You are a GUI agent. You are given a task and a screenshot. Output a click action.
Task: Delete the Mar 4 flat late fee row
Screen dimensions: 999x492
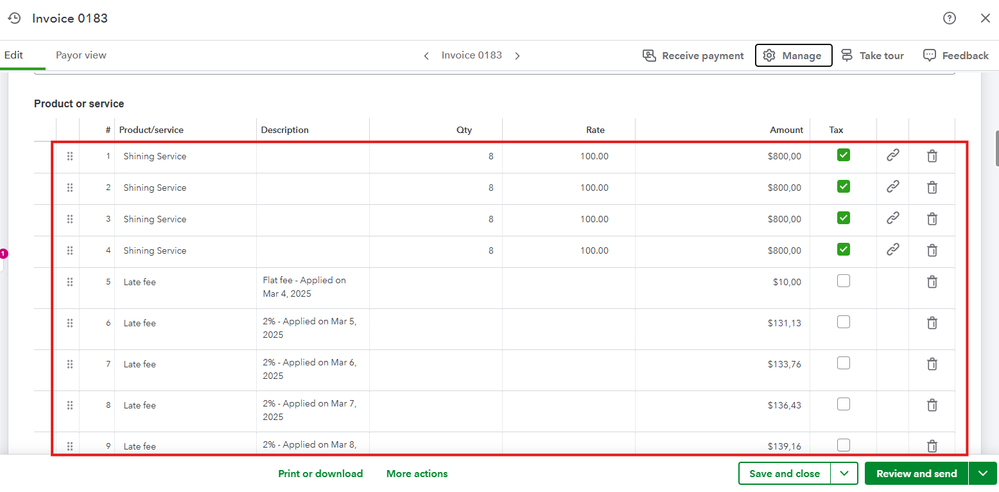(x=931, y=282)
